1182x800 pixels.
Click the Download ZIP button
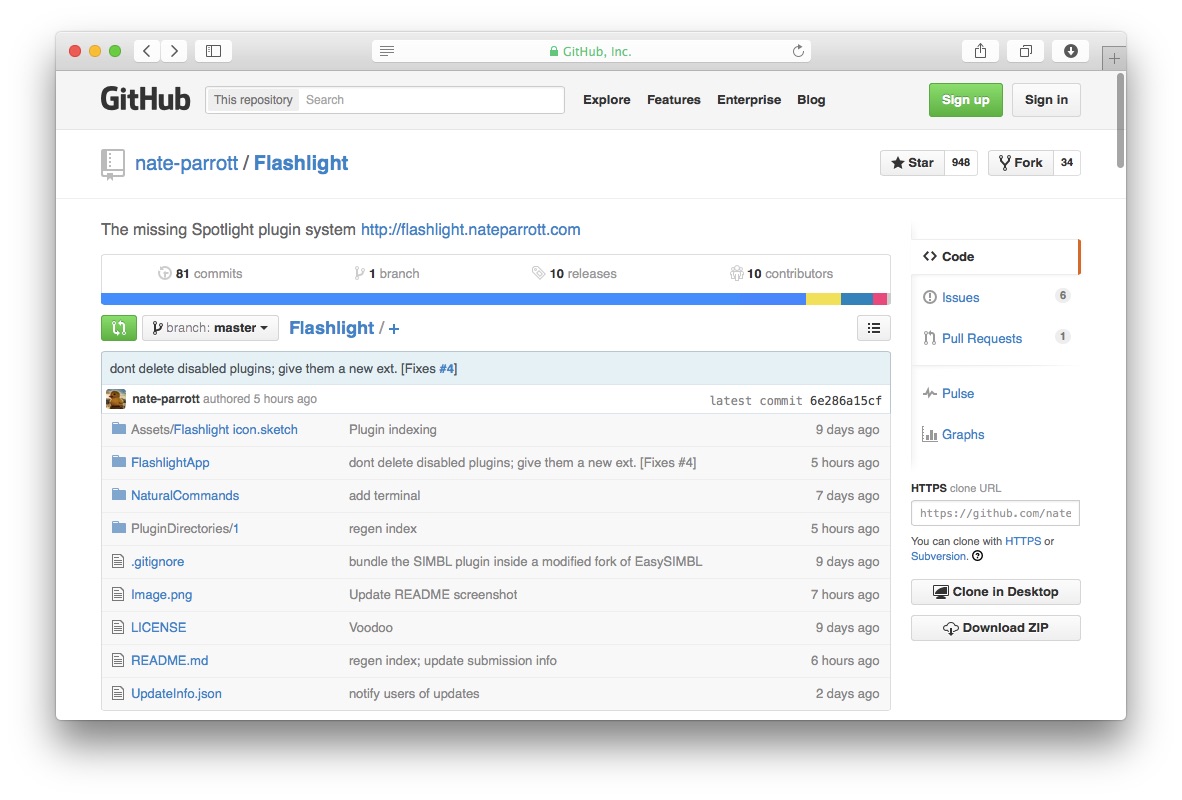coord(995,628)
